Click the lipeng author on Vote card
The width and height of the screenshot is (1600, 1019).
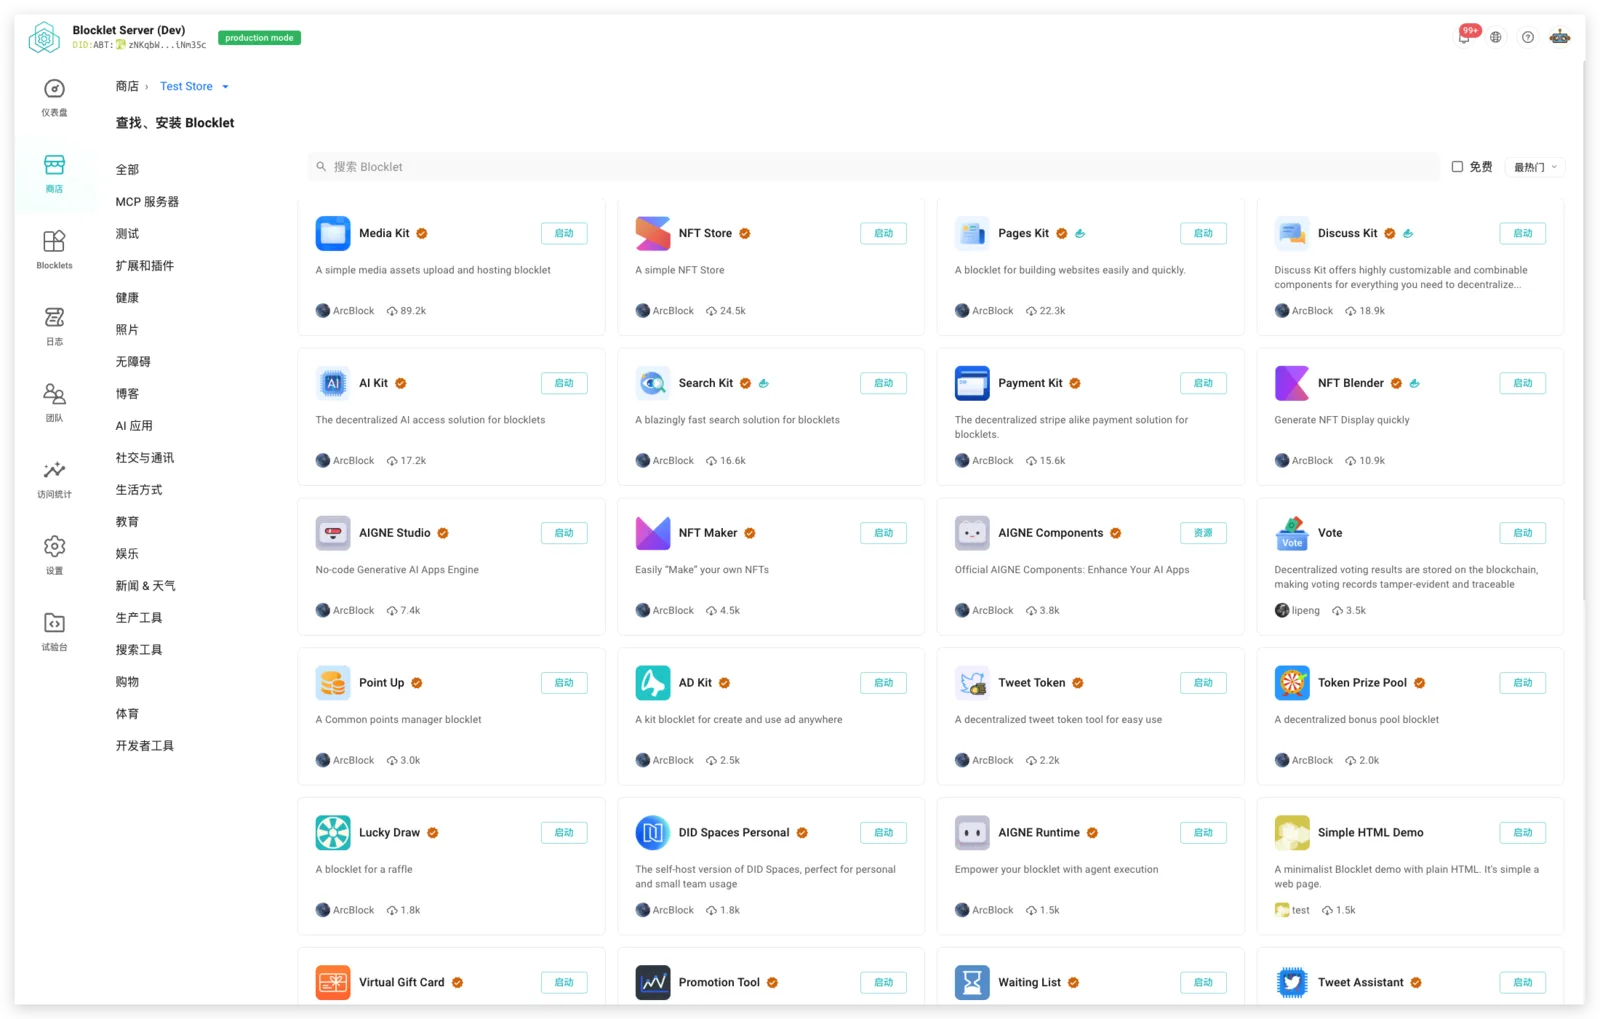(x=1297, y=611)
